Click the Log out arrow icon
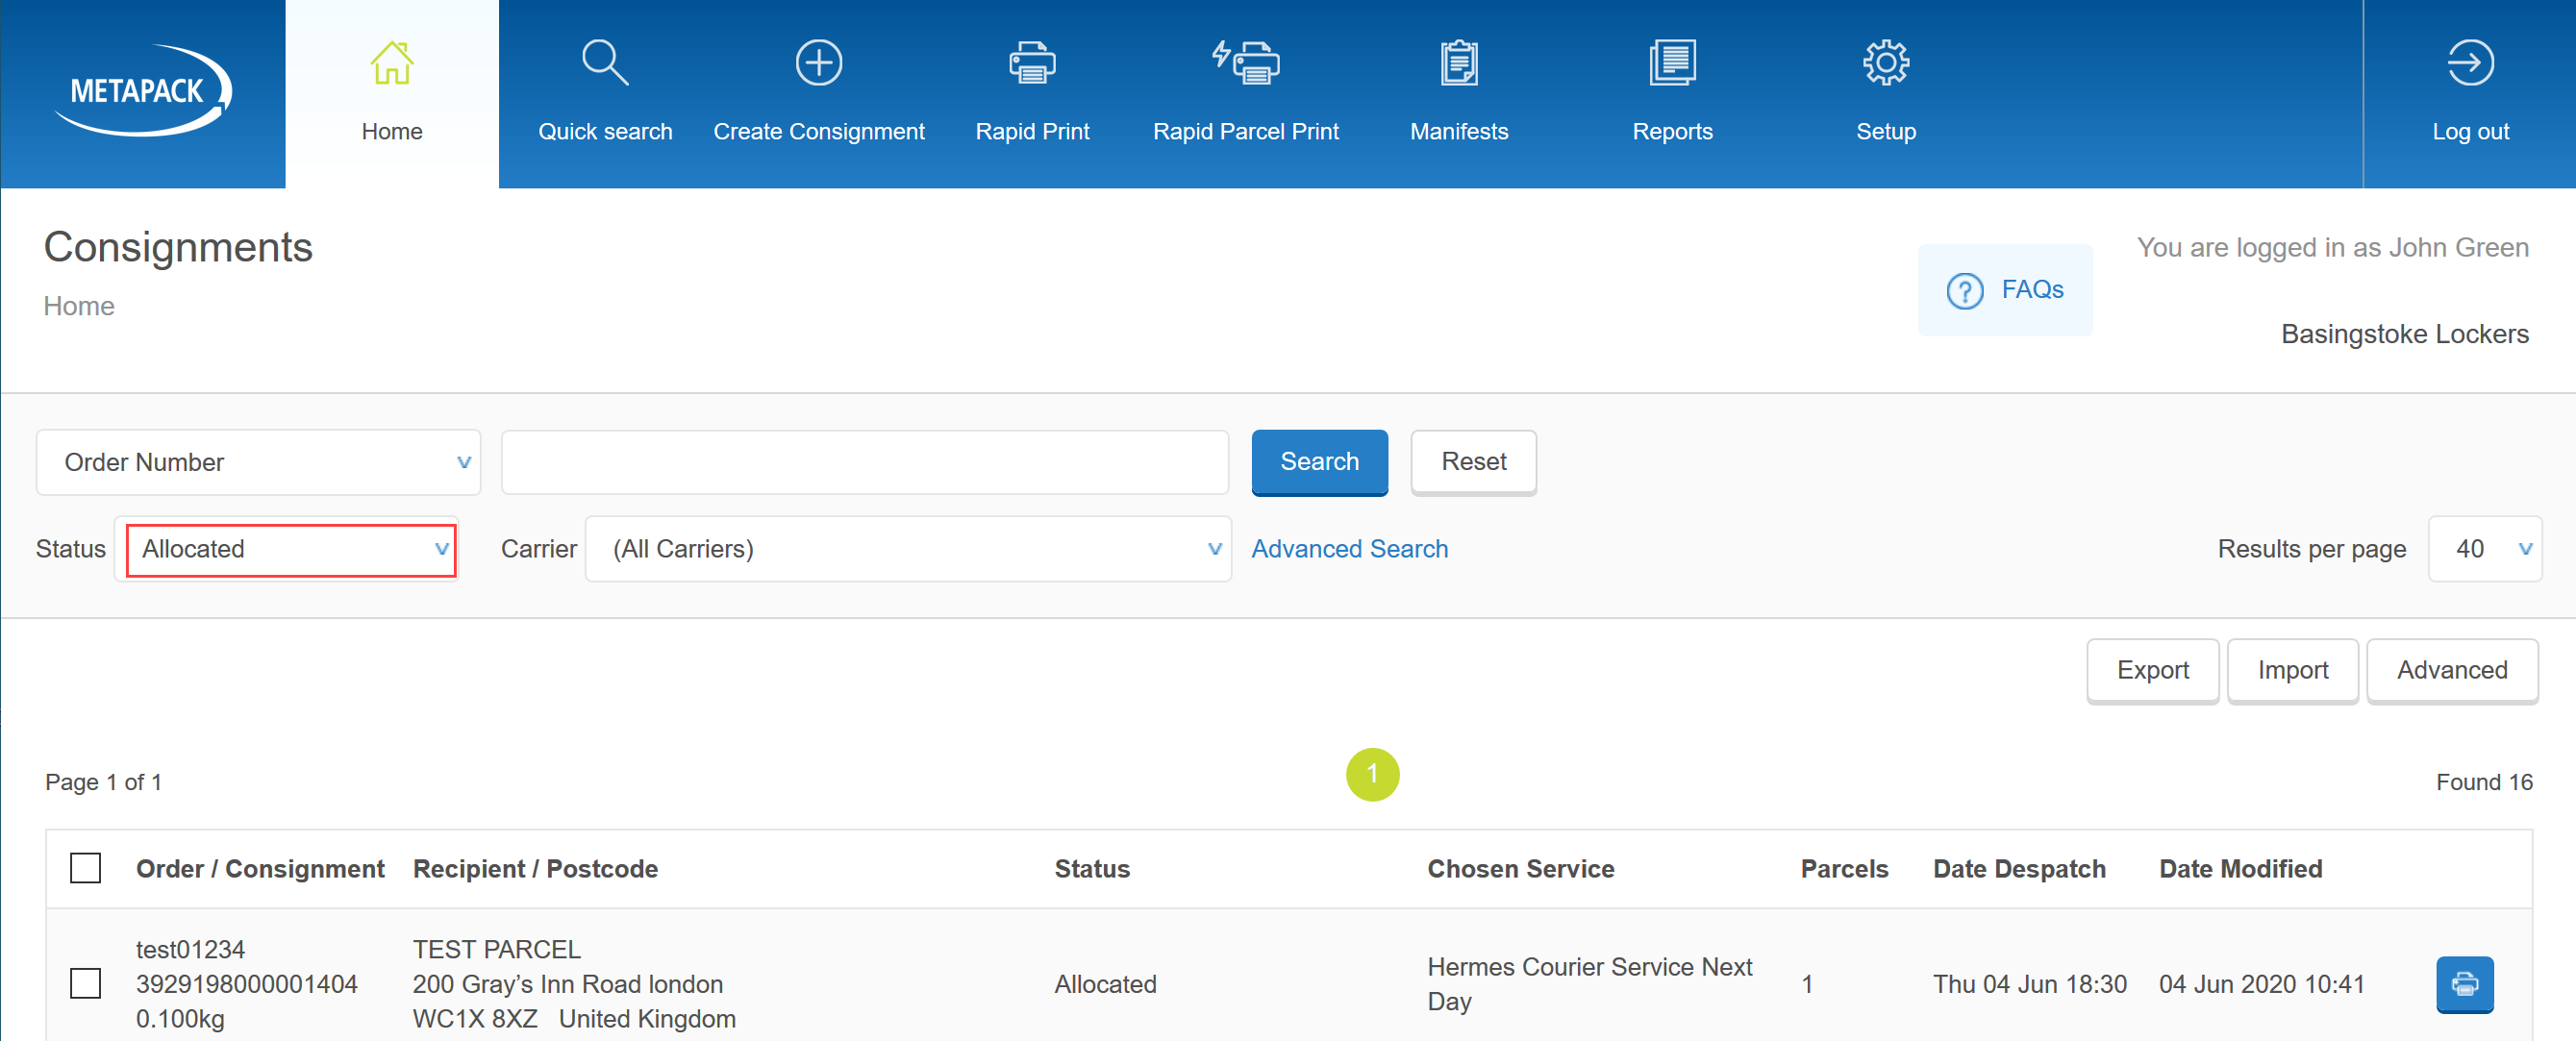This screenshot has height=1041, width=2576. click(x=2469, y=64)
